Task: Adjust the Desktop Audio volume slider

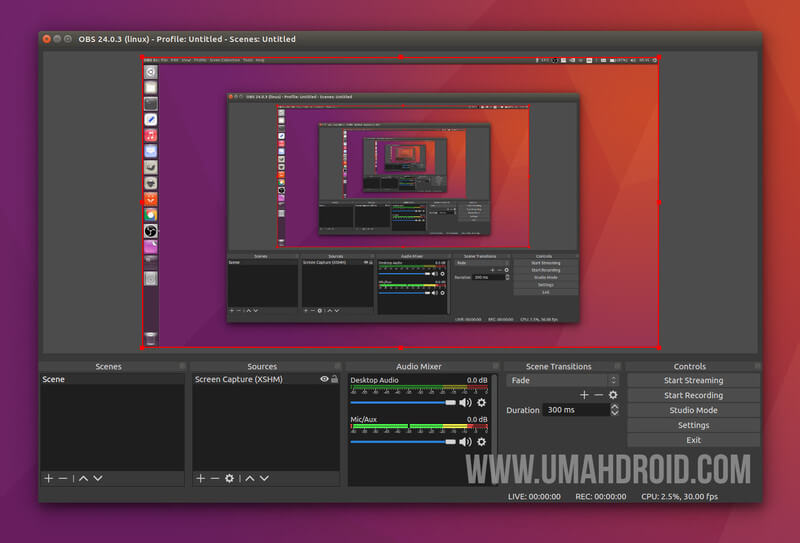Action: click(x=403, y=403)
